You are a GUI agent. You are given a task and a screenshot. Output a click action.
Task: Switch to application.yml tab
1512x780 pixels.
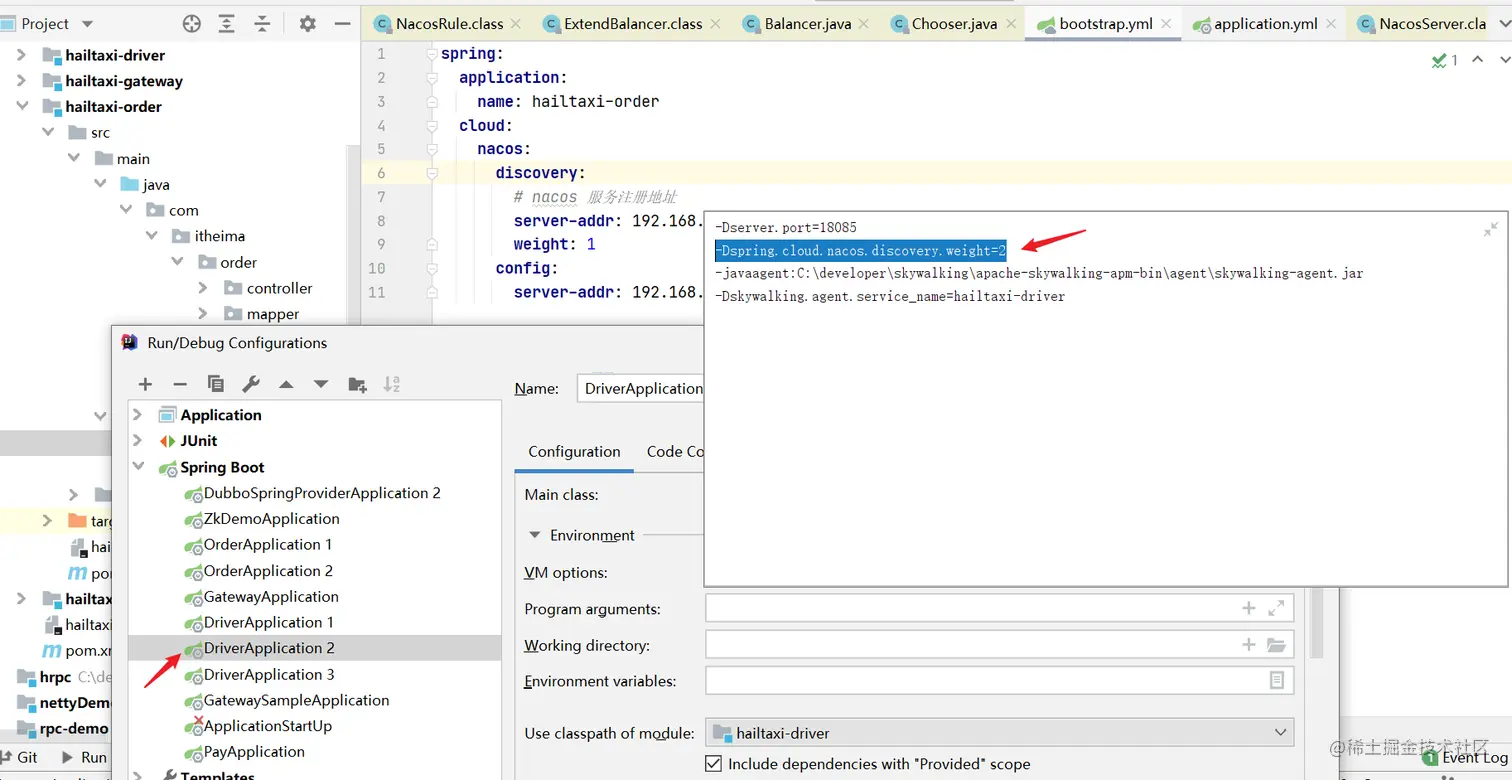click(1265, 23)
